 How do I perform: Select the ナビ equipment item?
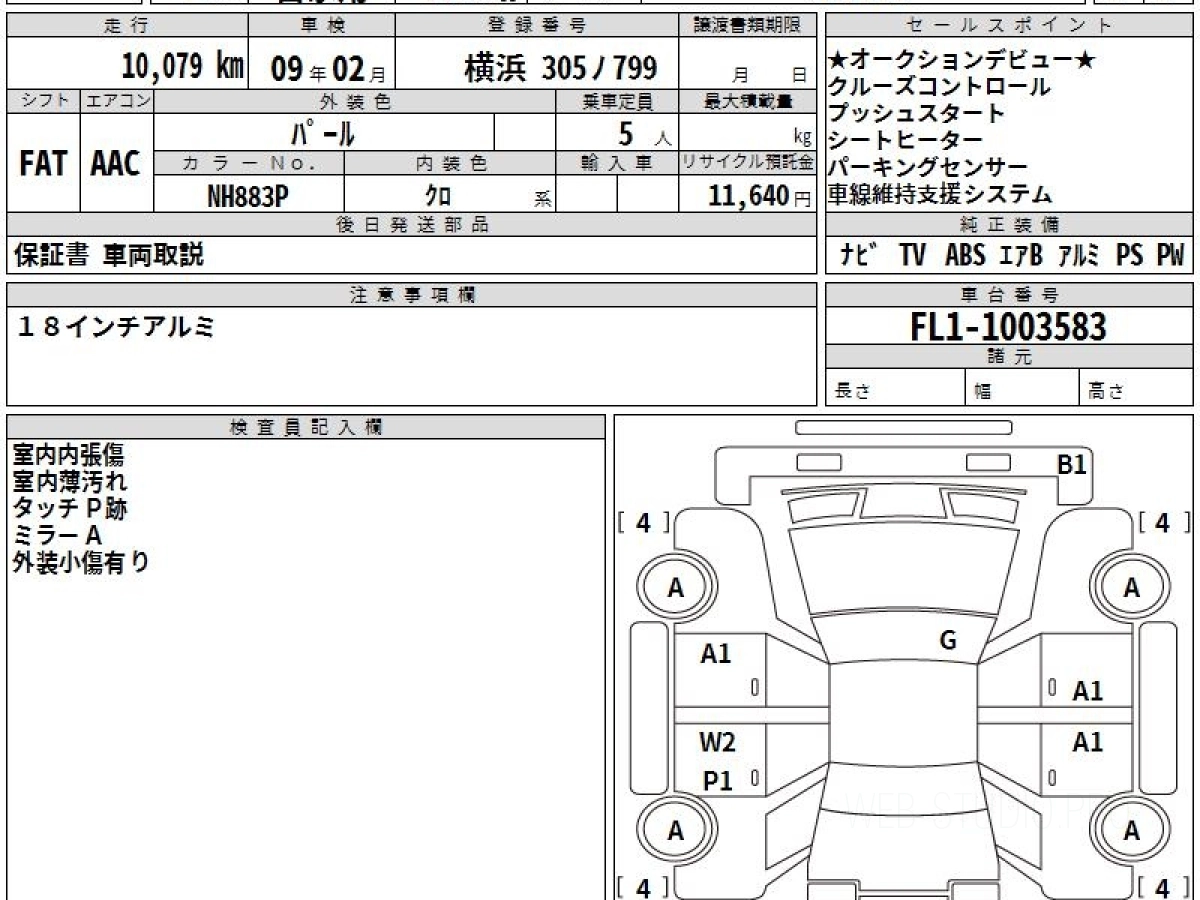pyautogui.click(x=858, y=255)
